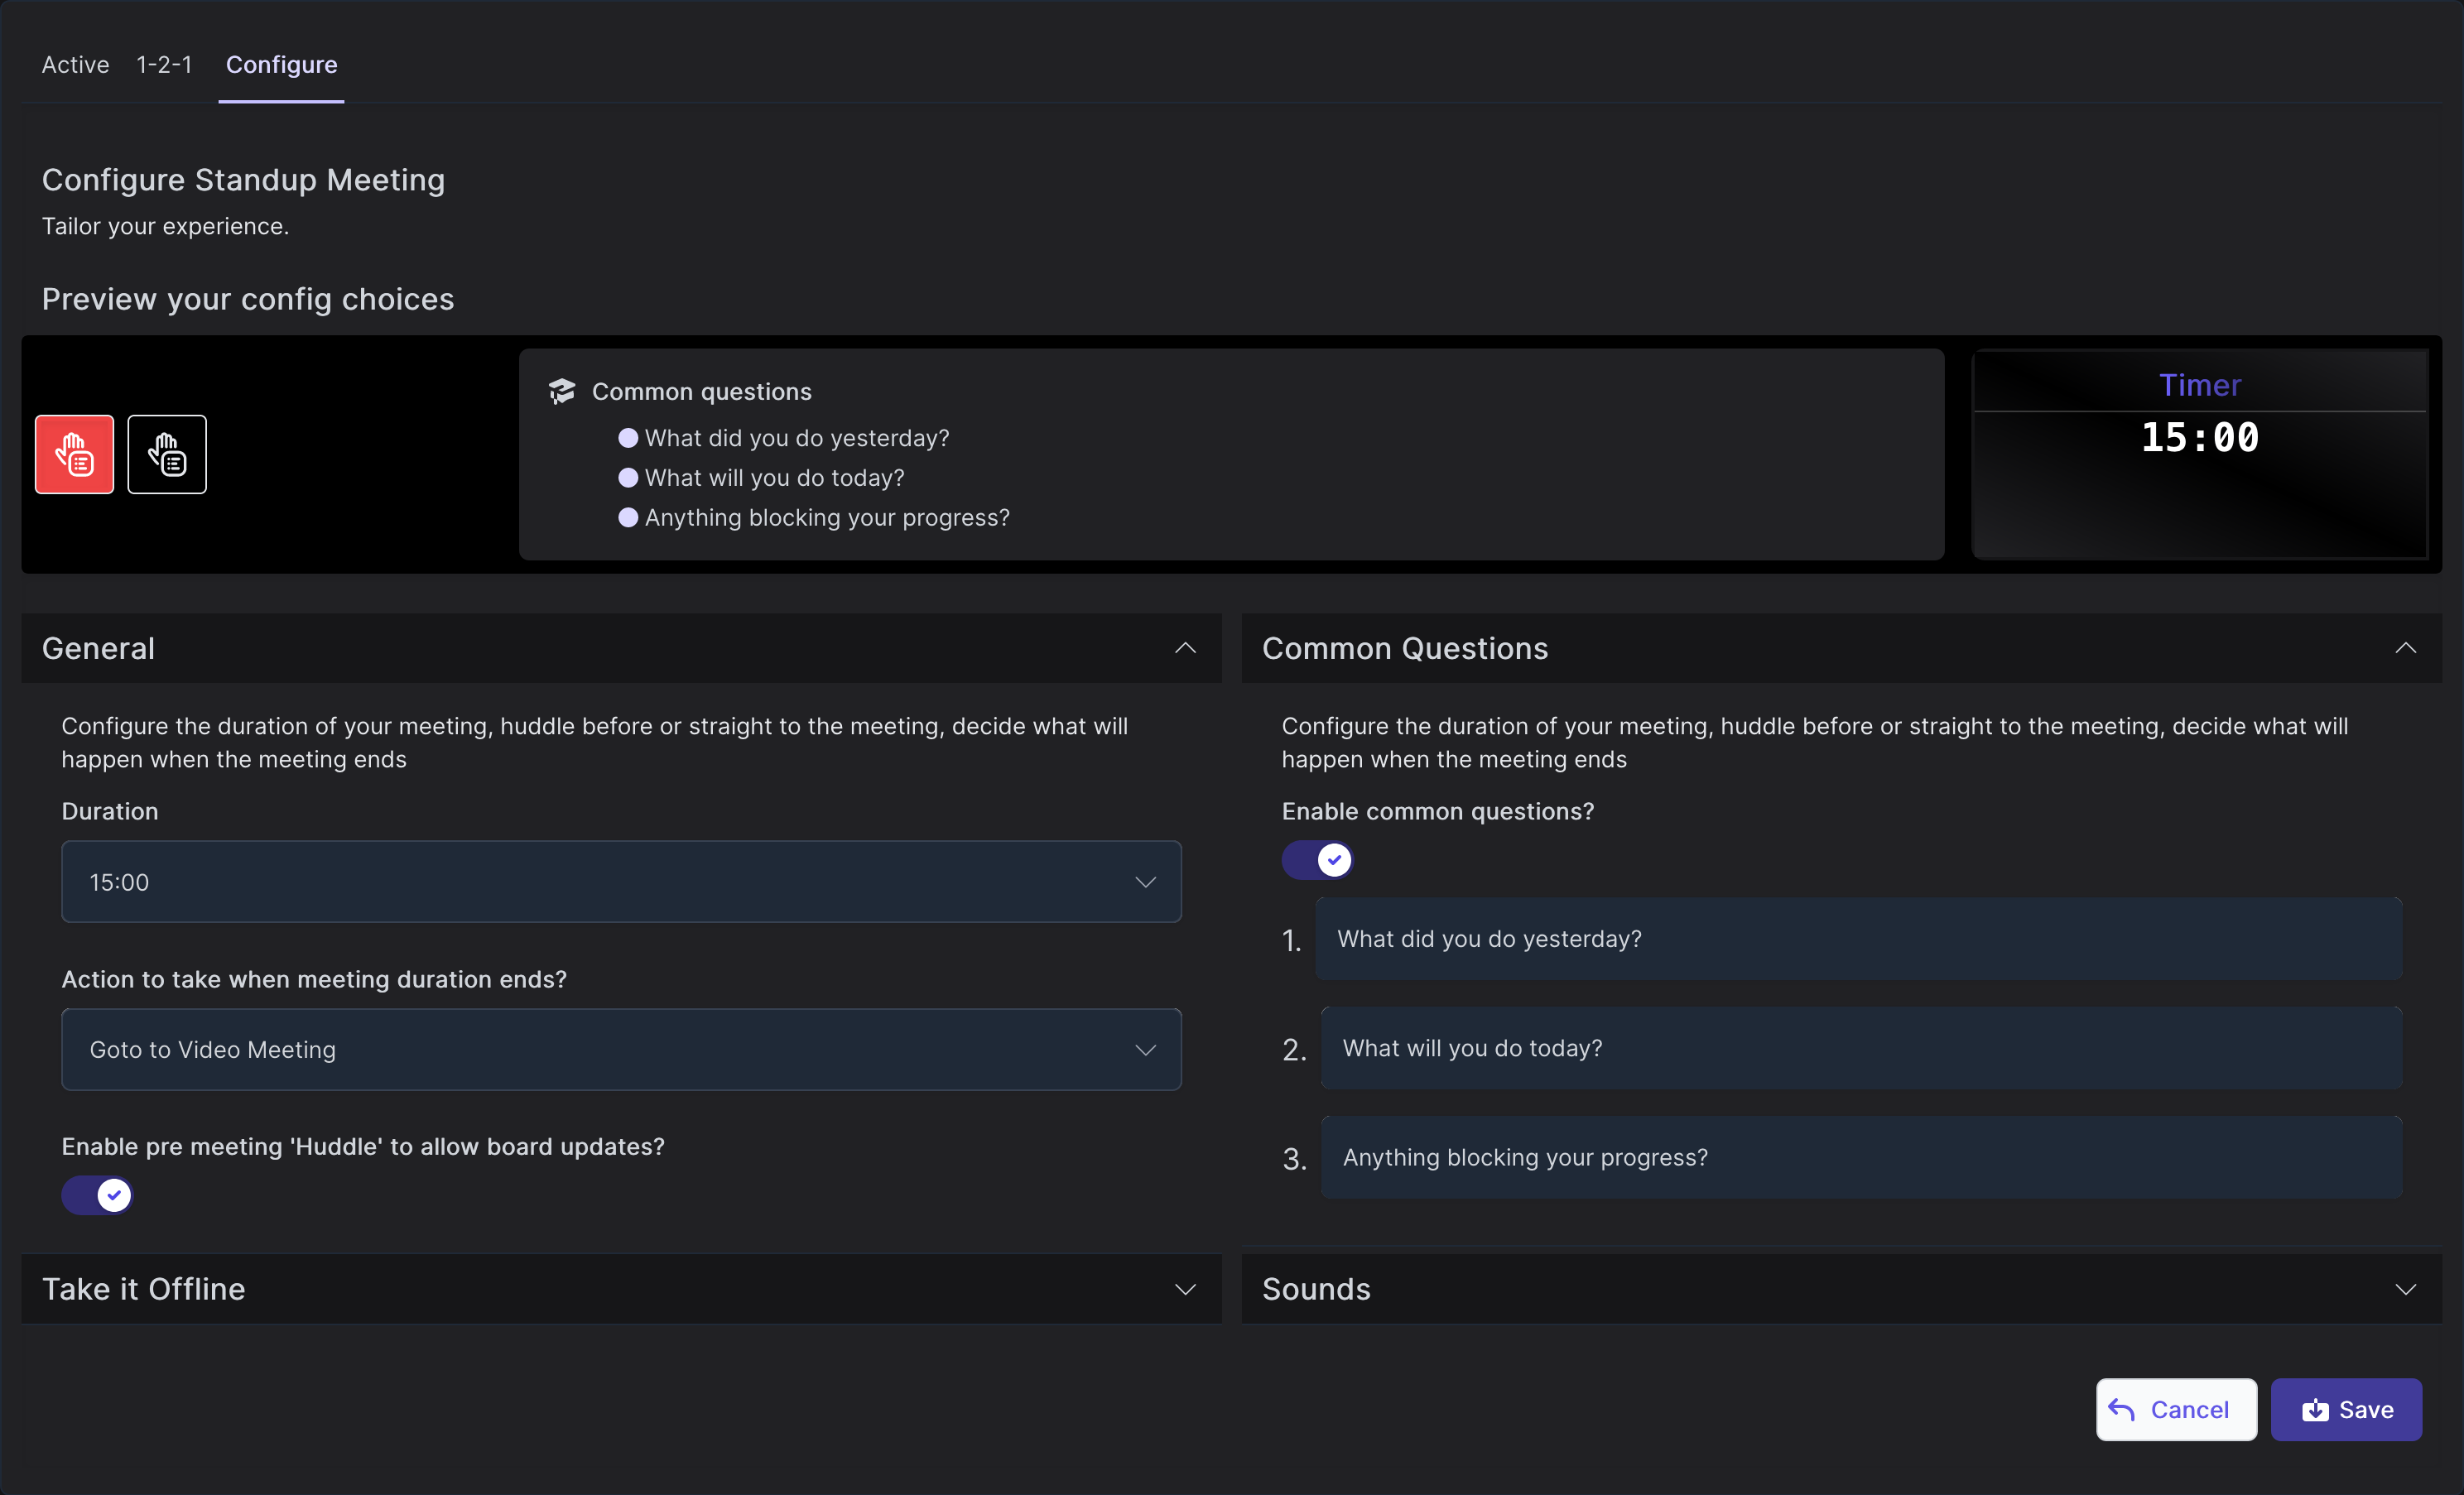
Task: Click the third question field 'Anything blocking your progress?'
Action: coord(1861,1158)
